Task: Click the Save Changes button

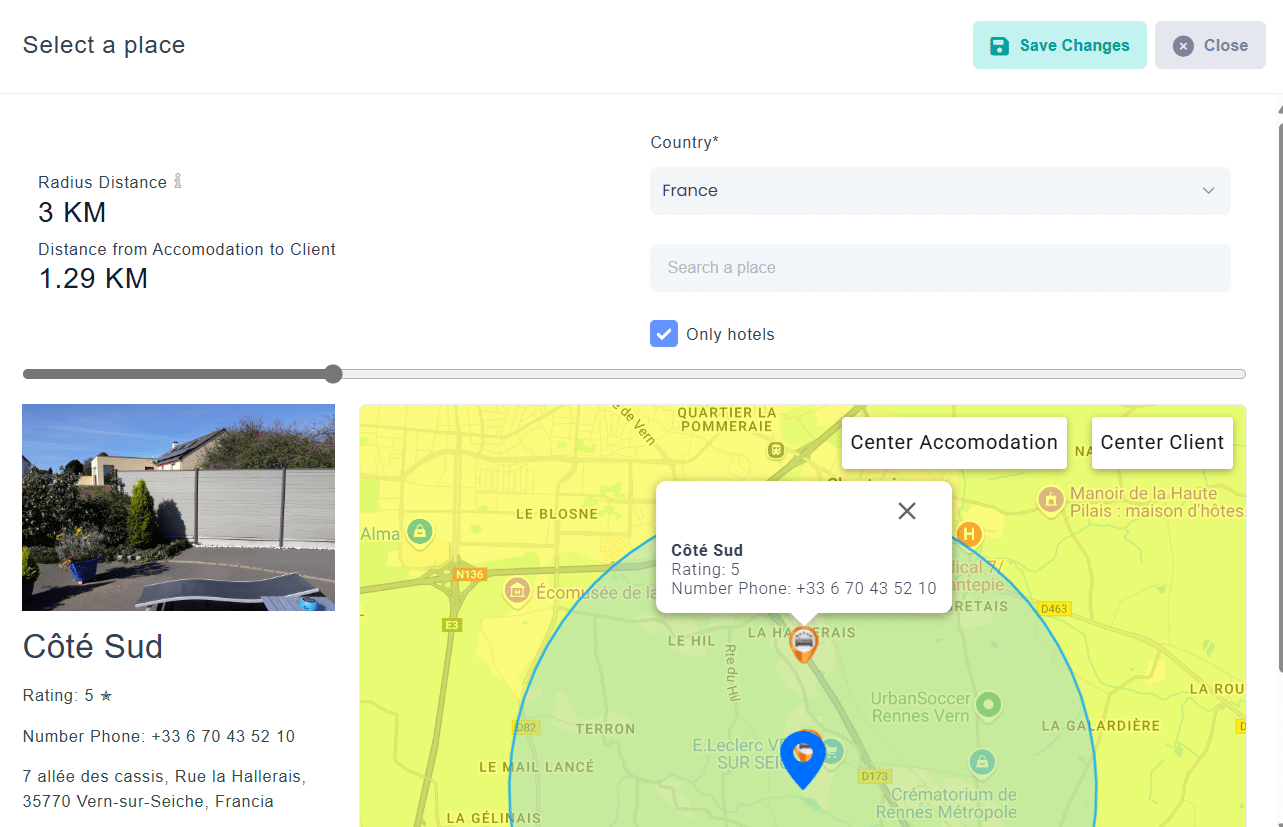Action: [1060, 45]
